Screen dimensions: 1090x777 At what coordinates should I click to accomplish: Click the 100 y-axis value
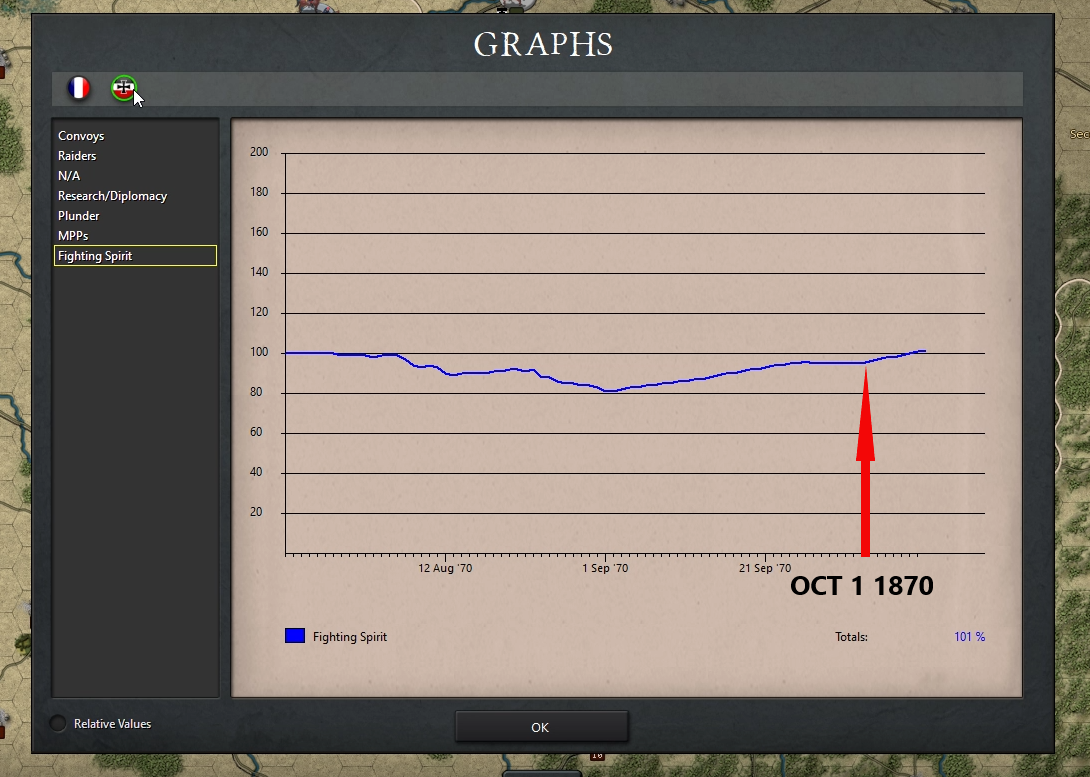click(259, 352)
